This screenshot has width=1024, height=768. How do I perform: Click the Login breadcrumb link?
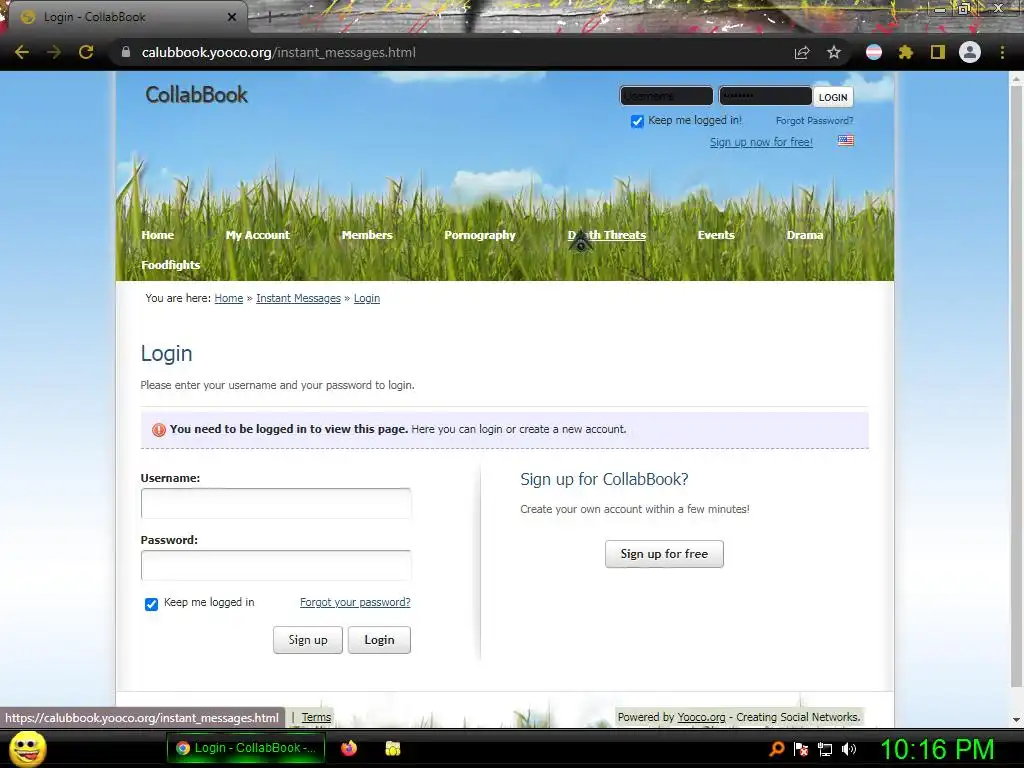367,298
